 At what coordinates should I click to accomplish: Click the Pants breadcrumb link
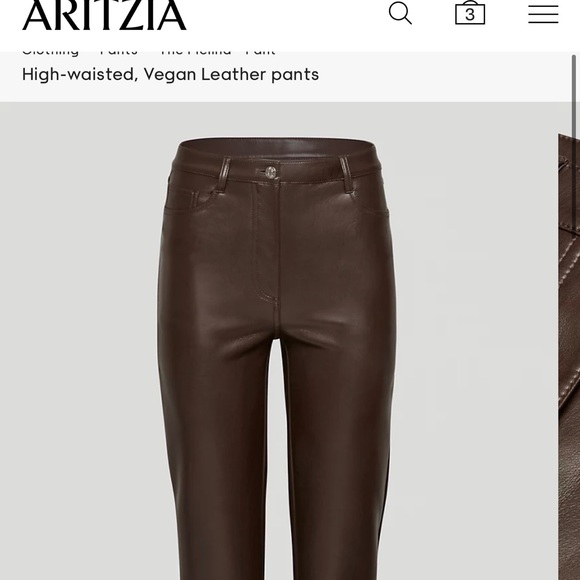pos(119,52)
